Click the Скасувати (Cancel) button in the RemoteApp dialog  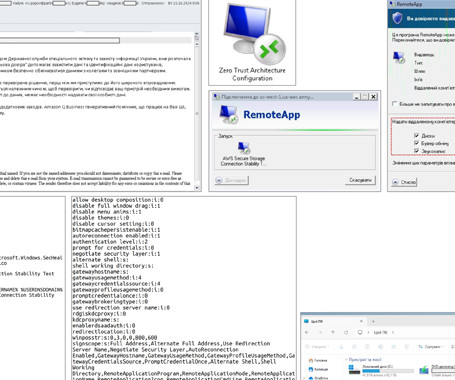(360, 180)
